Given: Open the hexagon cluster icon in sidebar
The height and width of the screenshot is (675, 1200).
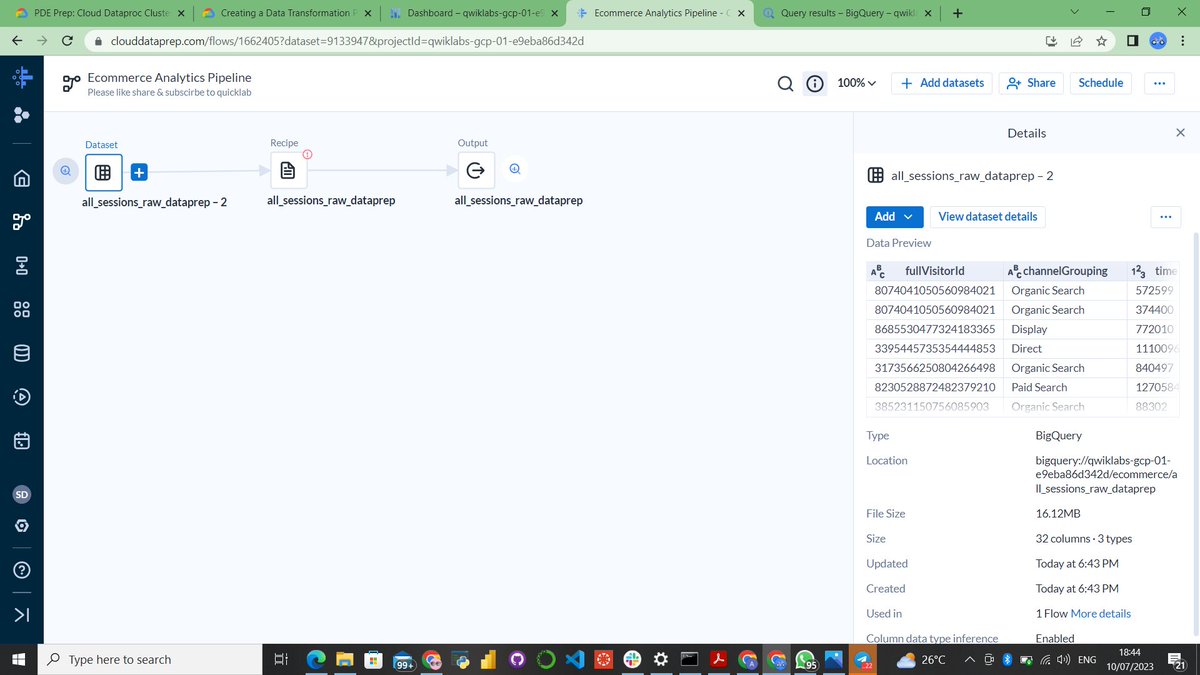Looking at the screenshot, I should 22,114.
